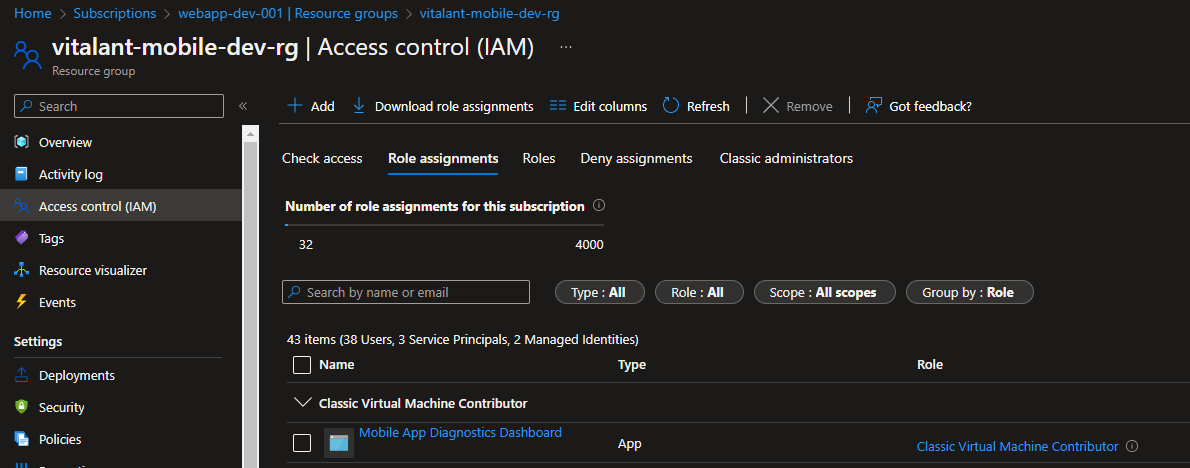Go to Subscriptions breadcrumb
This screenshot has width=1190, height=468.
[115, 13]
